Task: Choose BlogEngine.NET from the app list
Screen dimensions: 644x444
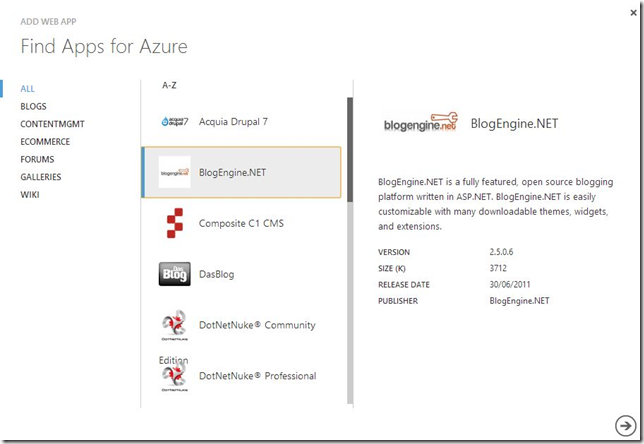Action: pos(242,172)
